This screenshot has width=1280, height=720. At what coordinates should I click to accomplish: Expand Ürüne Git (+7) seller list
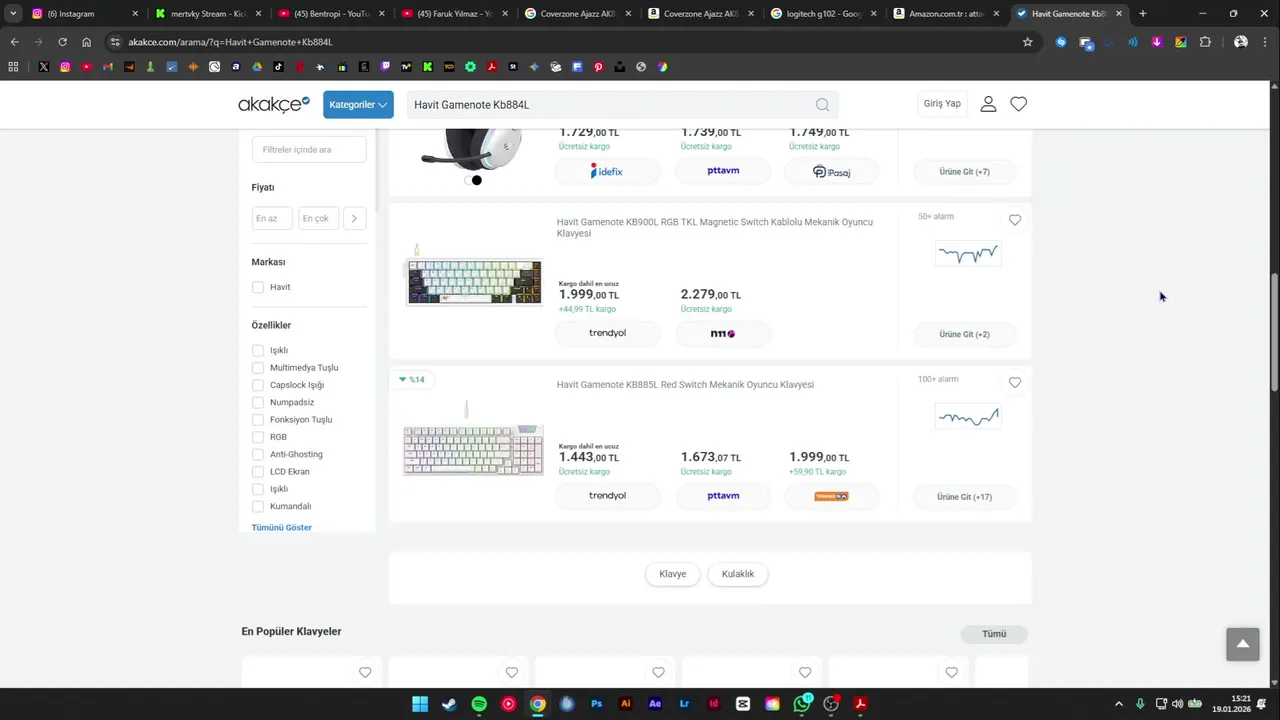(964, 172)
